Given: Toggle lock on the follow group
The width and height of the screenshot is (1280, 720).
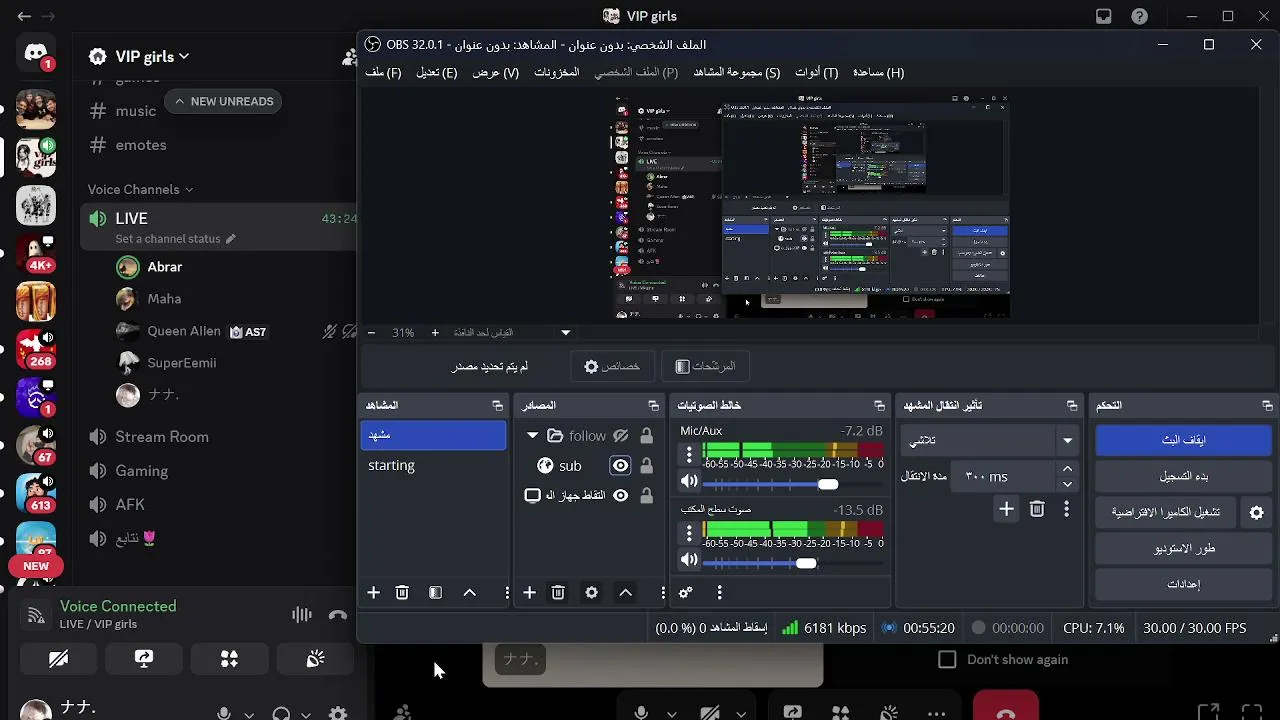Looking at the screenshot, I should coord(647,436).
